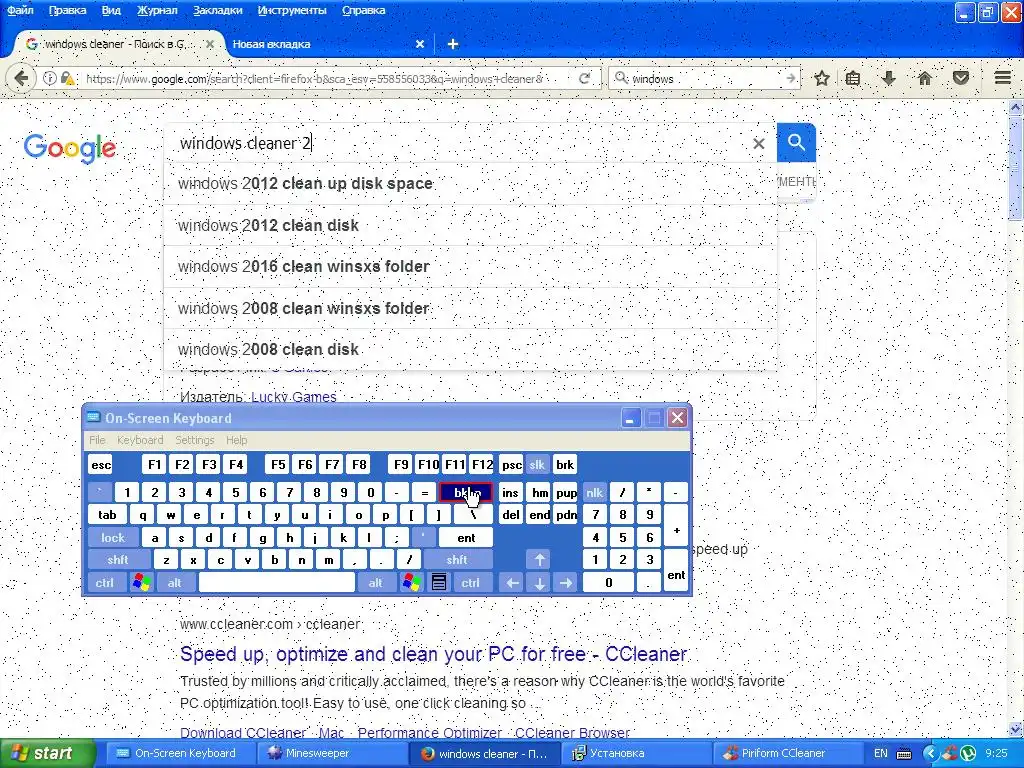Select suggestion 'windows 2016 clean winsxs folder'
This screenshot has height=768, width=1024.
point(470,266)
